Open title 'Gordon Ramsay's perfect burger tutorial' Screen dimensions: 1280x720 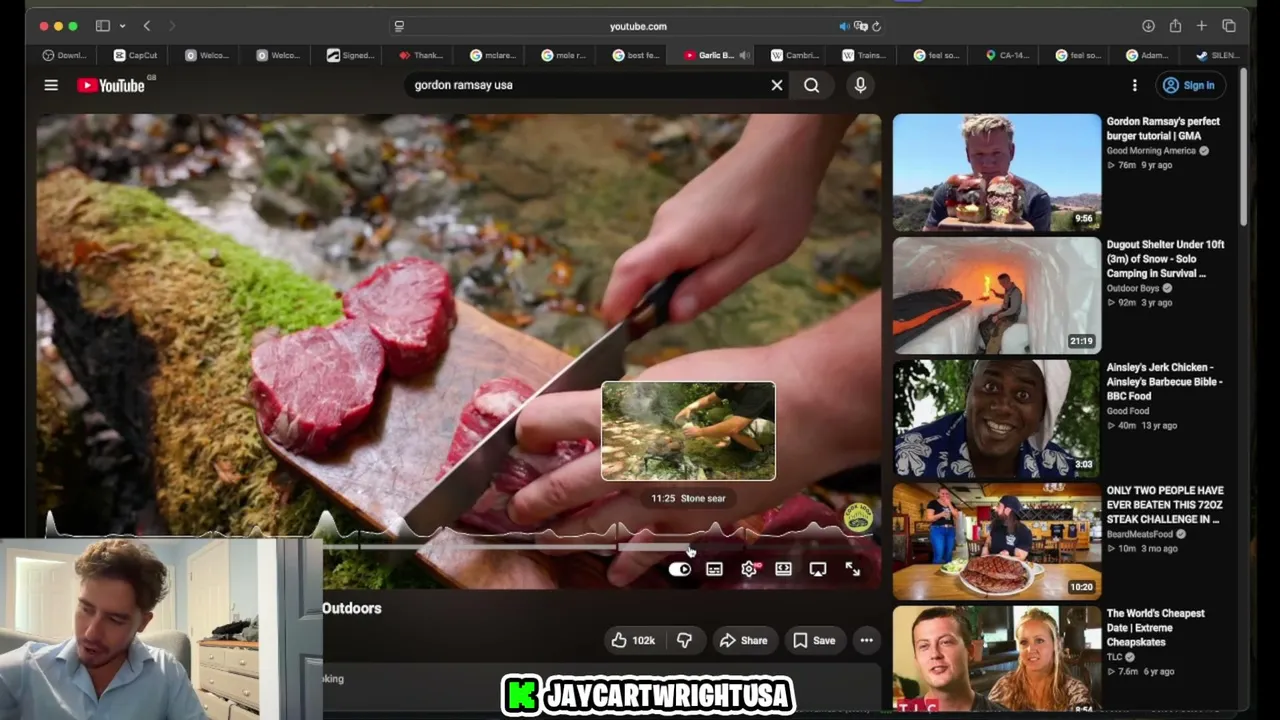[x=1163, y=128]
